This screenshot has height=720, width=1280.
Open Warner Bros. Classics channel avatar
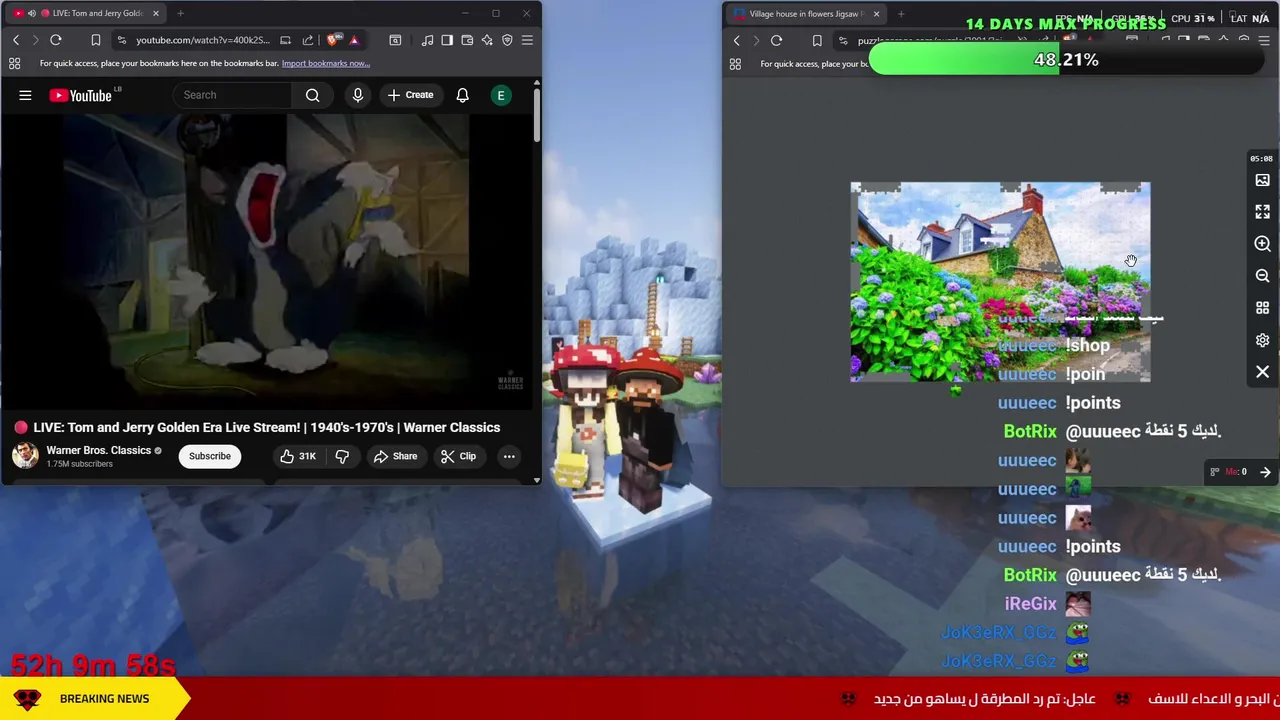tap(25, 455)
